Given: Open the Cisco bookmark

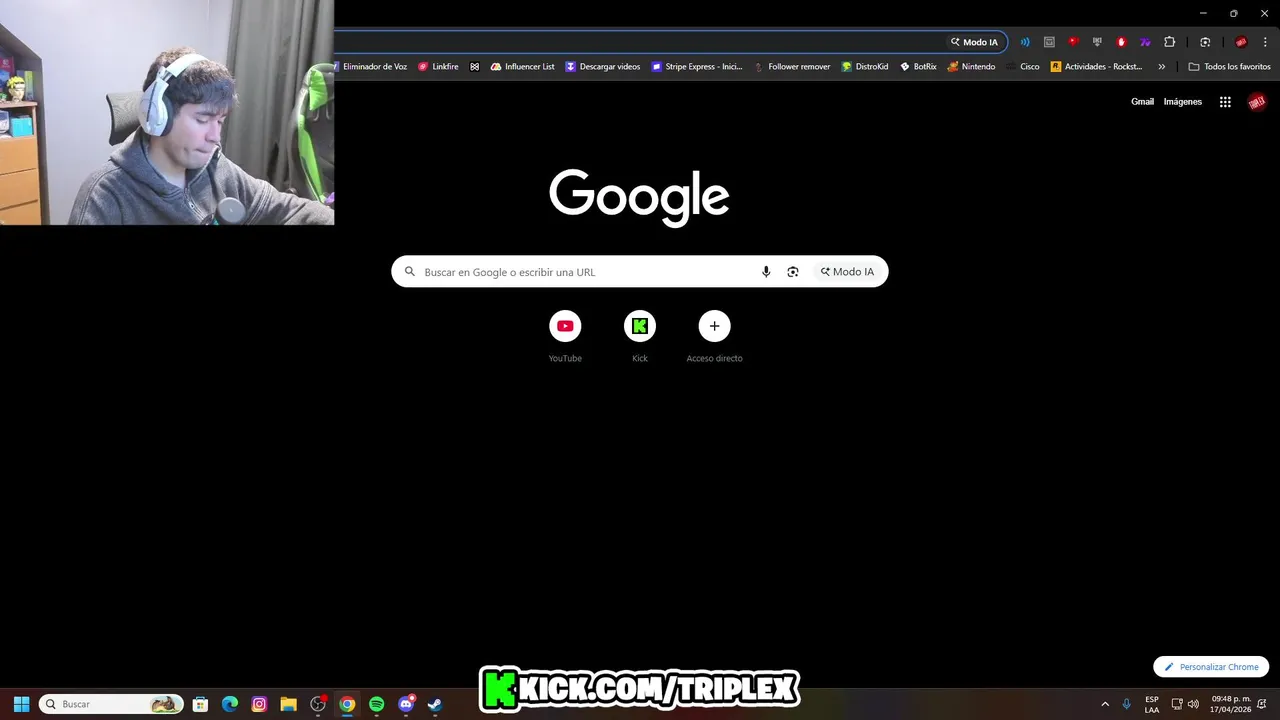Looking at the screenshot, I should tap(1023, 67).
